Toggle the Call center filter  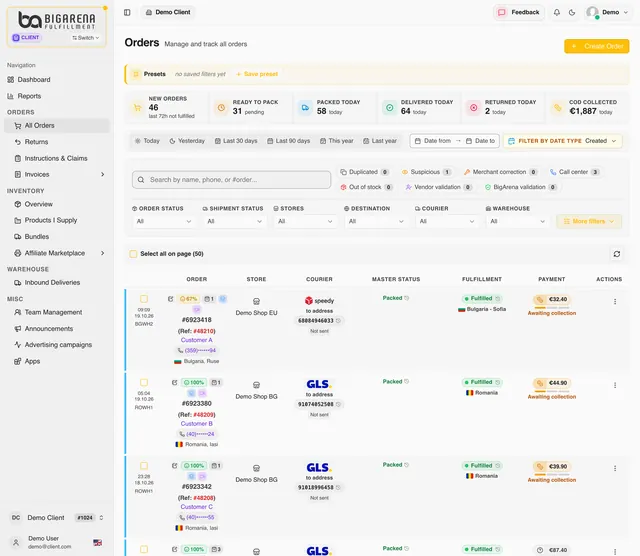[574, 172]
